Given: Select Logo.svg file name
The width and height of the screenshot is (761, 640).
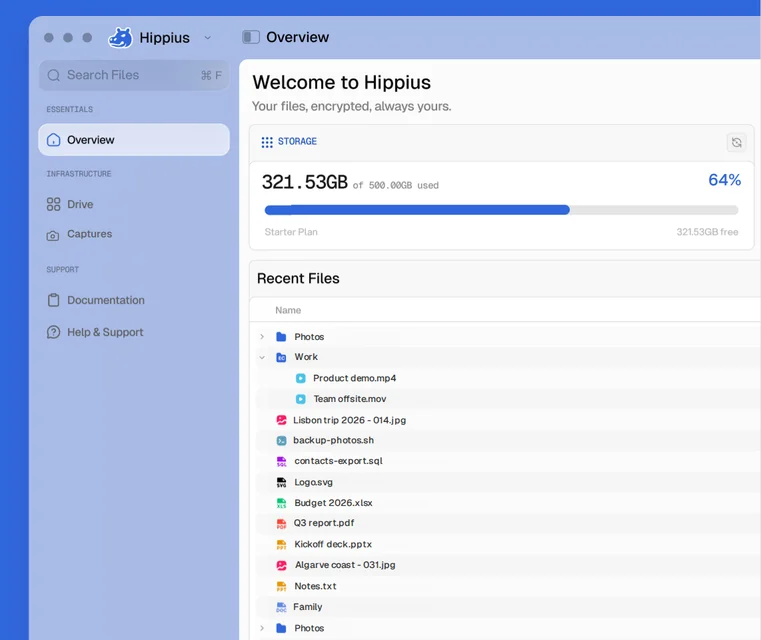Looking at the screenshot, I should click(x=314, y=482).
